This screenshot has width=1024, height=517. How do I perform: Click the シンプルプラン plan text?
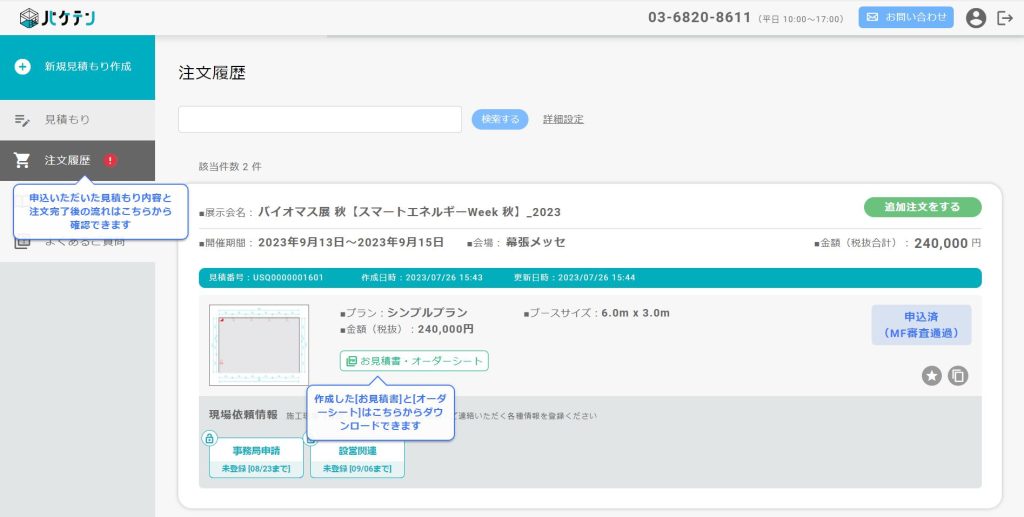[427, 313]
